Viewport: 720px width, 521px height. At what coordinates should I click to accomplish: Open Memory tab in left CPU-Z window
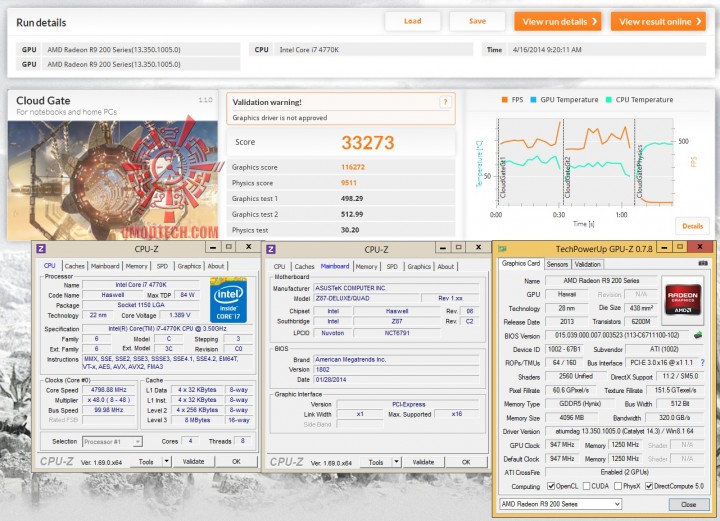pyautogui.click(x=136, y=266)
